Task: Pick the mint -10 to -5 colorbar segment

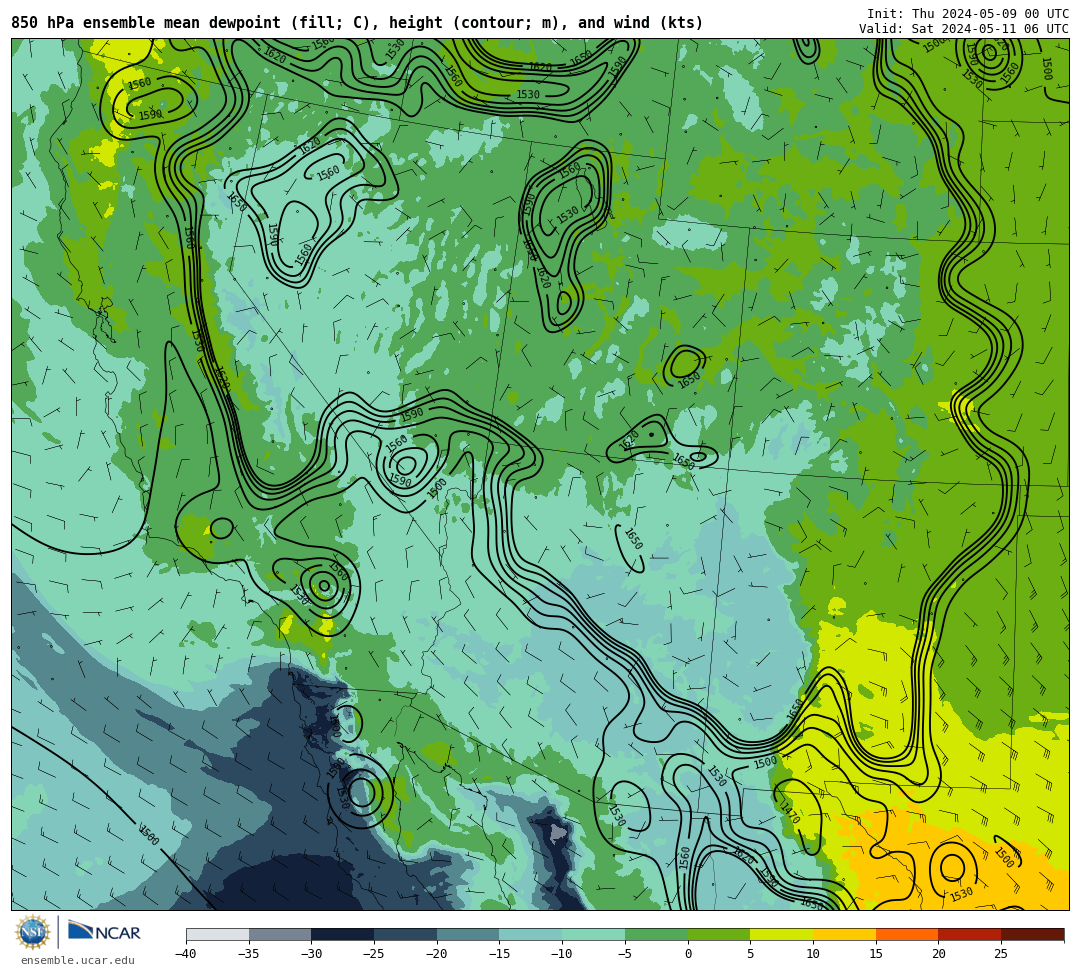Action: coord(594,934)
